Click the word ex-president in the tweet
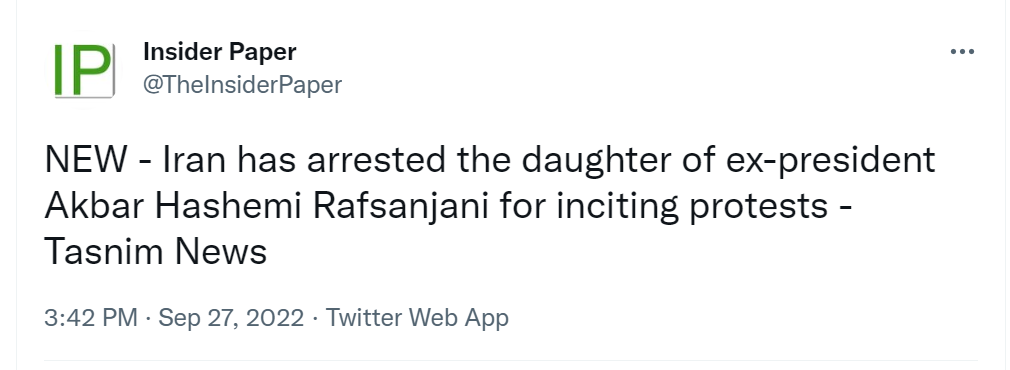Image resolution: width=1010 pixels, height=370 pixels. pos(830,161)
